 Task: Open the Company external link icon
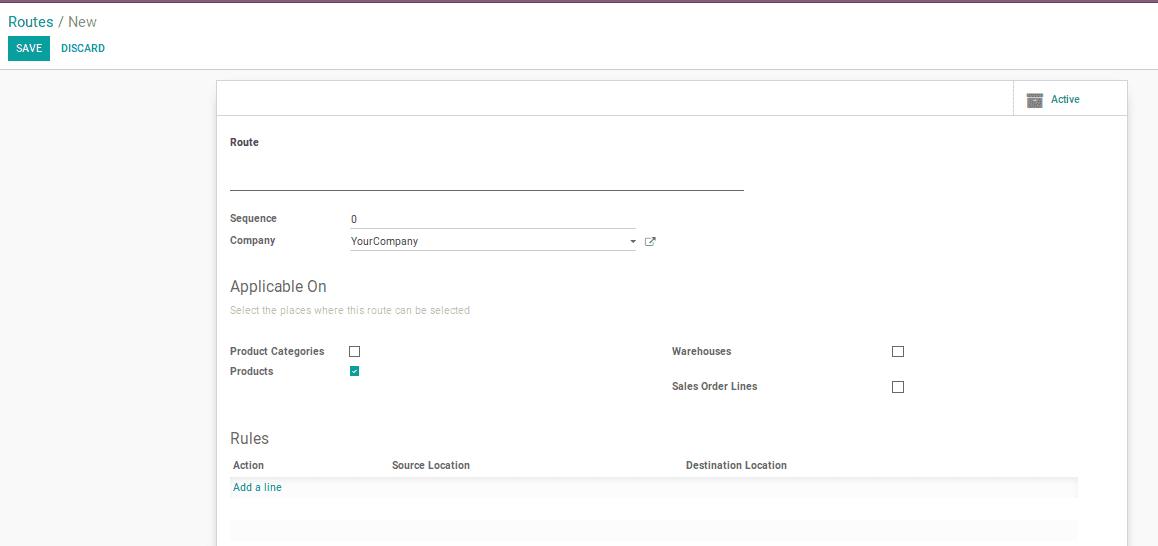coord(650,241)
